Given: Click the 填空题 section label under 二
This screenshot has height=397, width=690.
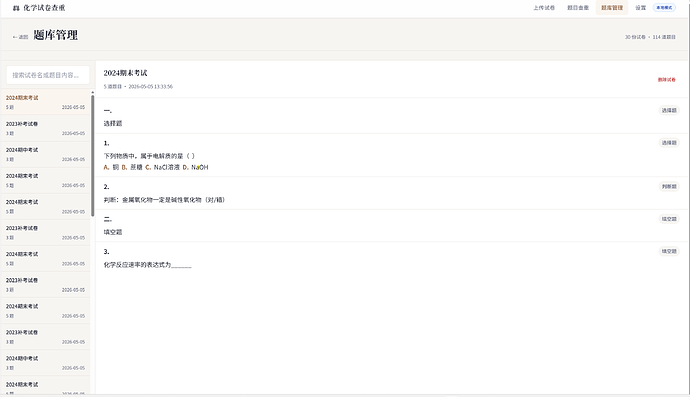Looking at the screenshot, I should point(113,232).
